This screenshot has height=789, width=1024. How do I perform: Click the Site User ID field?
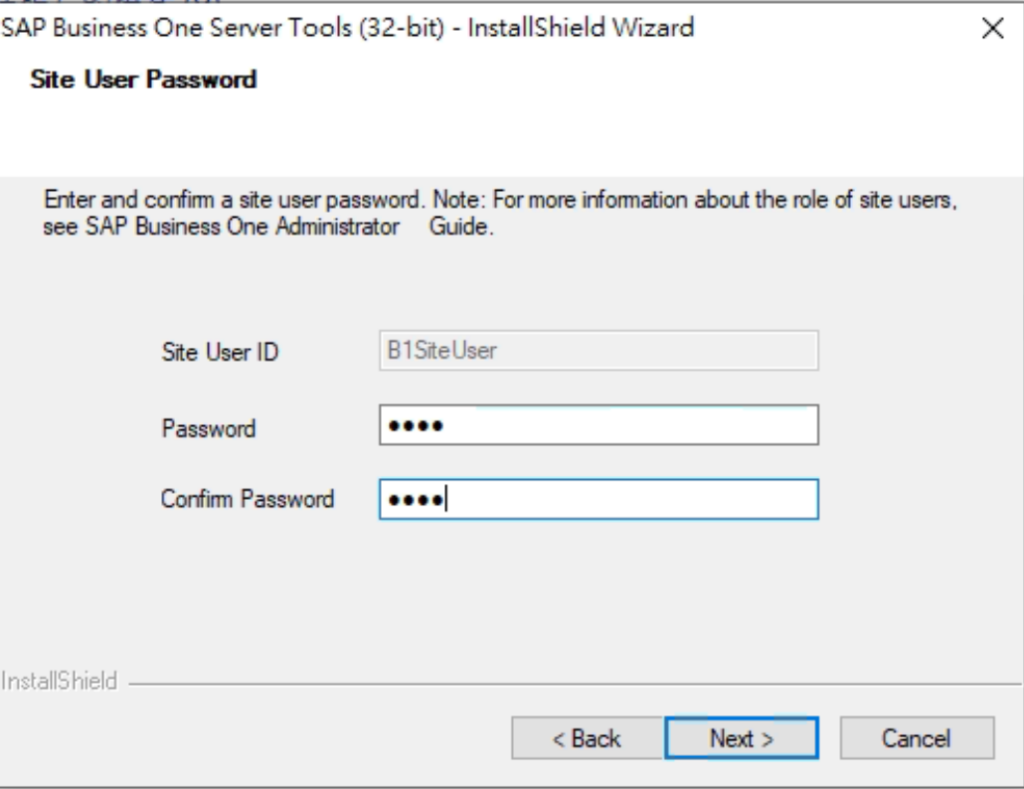click(599, 351)
